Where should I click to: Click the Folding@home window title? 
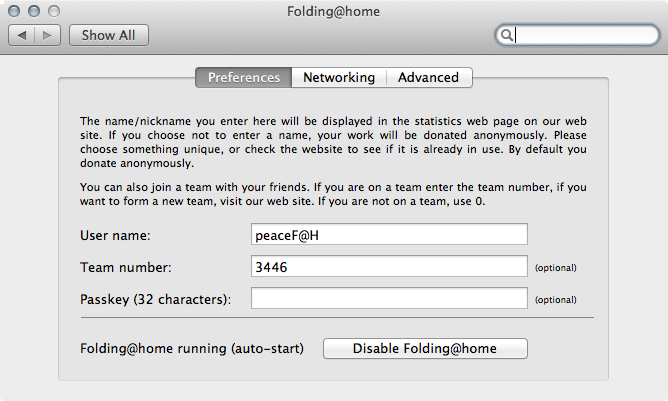333,12
